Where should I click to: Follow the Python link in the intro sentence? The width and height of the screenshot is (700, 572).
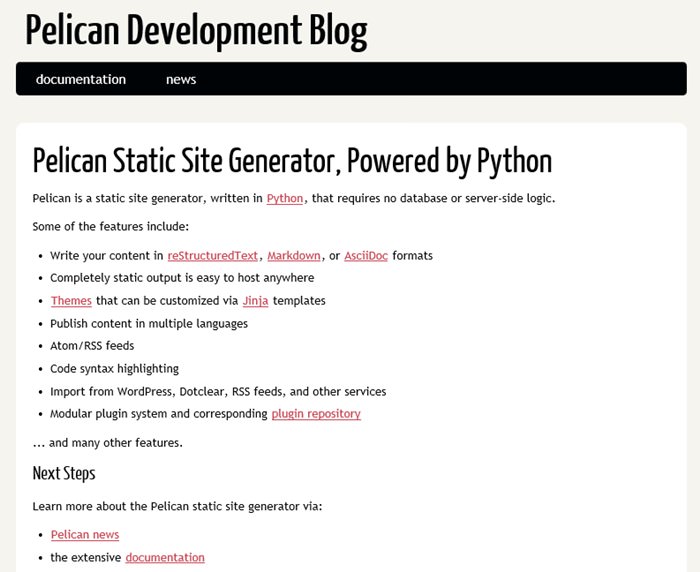coord(285,198)
